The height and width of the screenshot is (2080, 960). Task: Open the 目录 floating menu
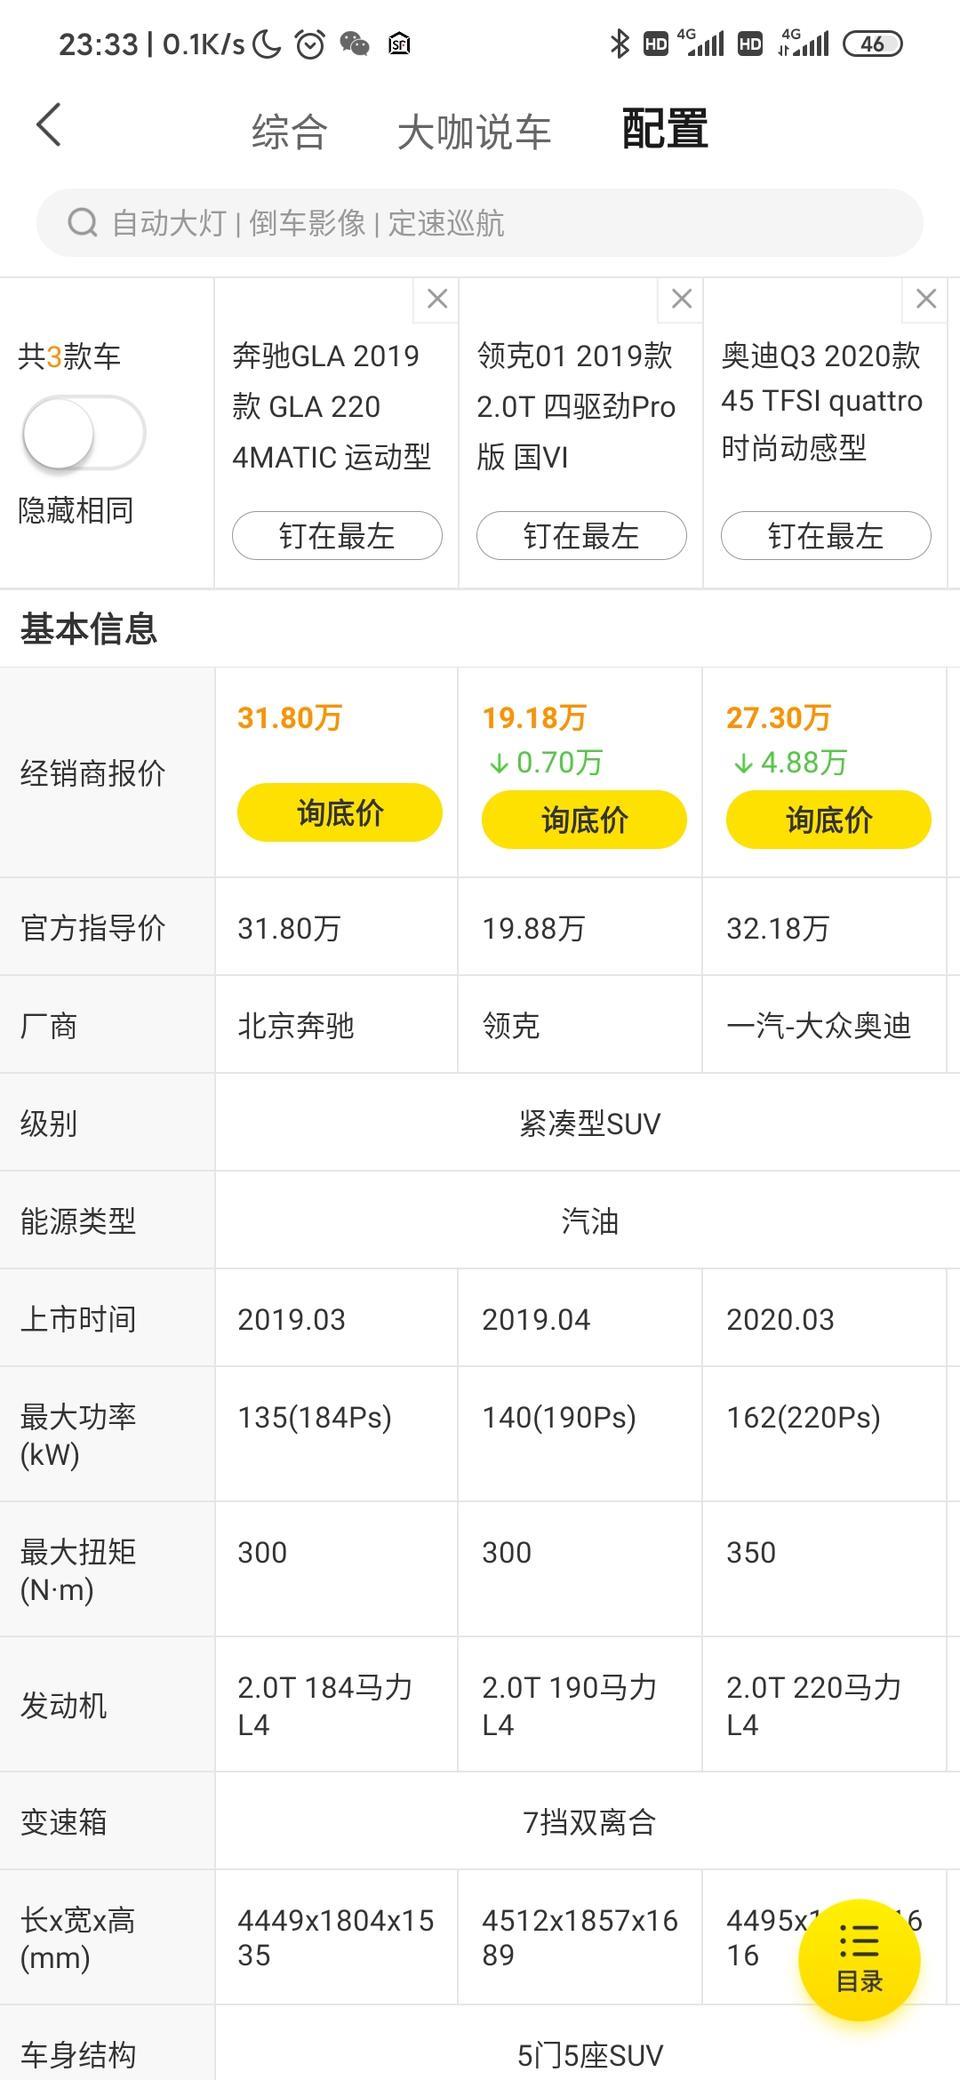pos(859,1959)
